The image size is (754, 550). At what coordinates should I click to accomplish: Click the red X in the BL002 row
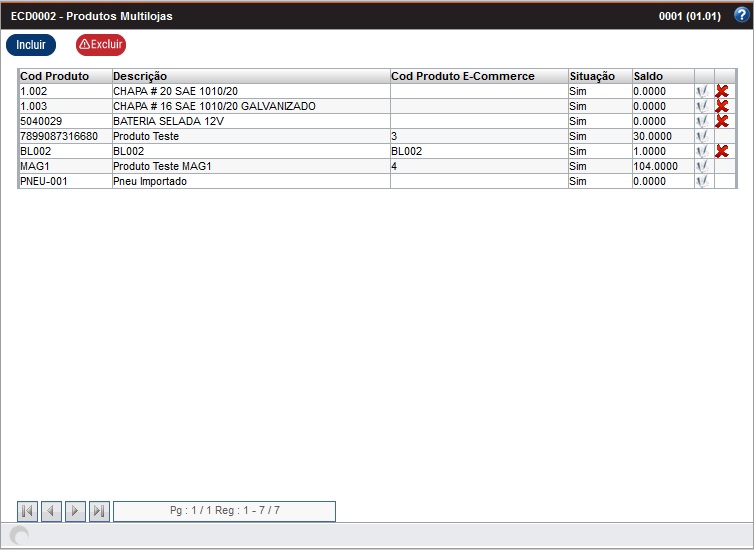[x=722, y=151]
